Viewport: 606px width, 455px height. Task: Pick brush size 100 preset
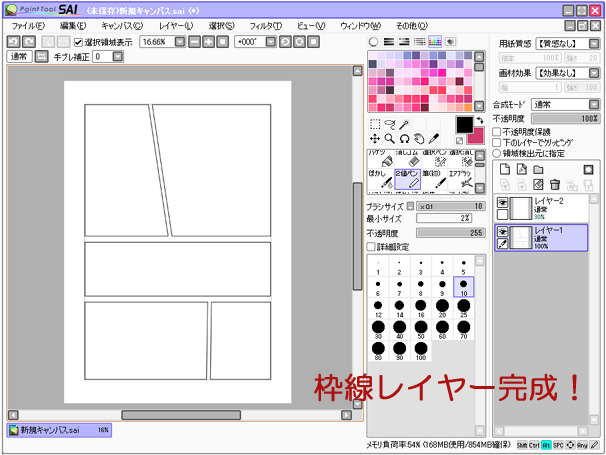[420, 351]
